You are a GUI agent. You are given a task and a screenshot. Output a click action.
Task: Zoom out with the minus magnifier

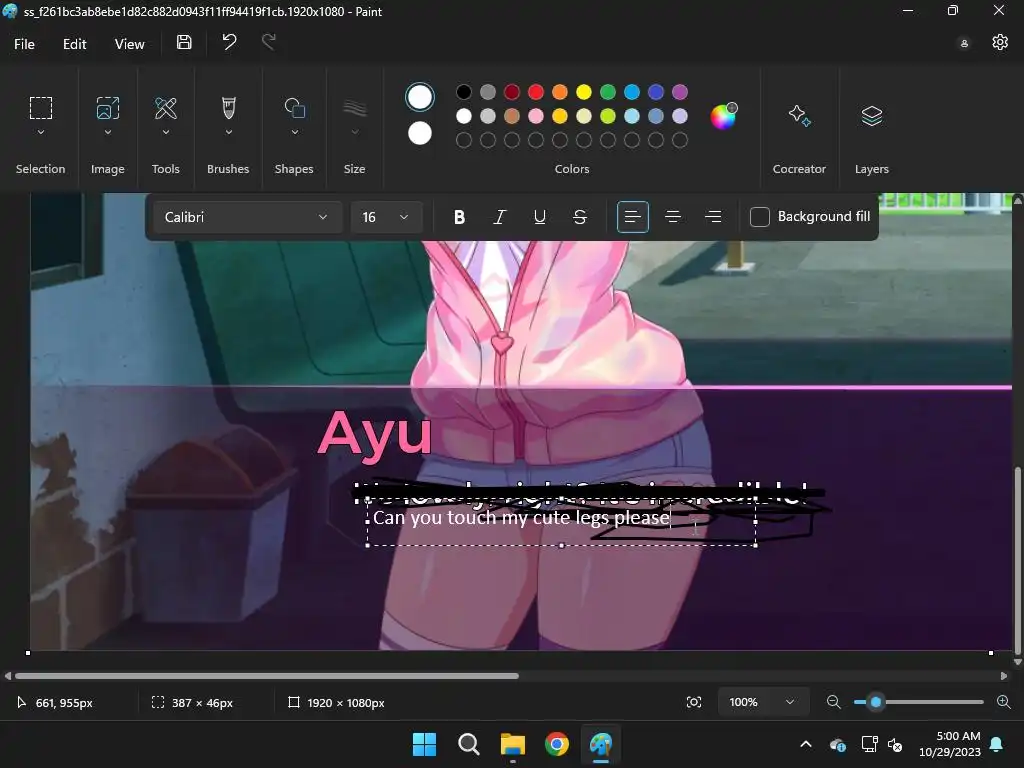click(x=833, y=702)
